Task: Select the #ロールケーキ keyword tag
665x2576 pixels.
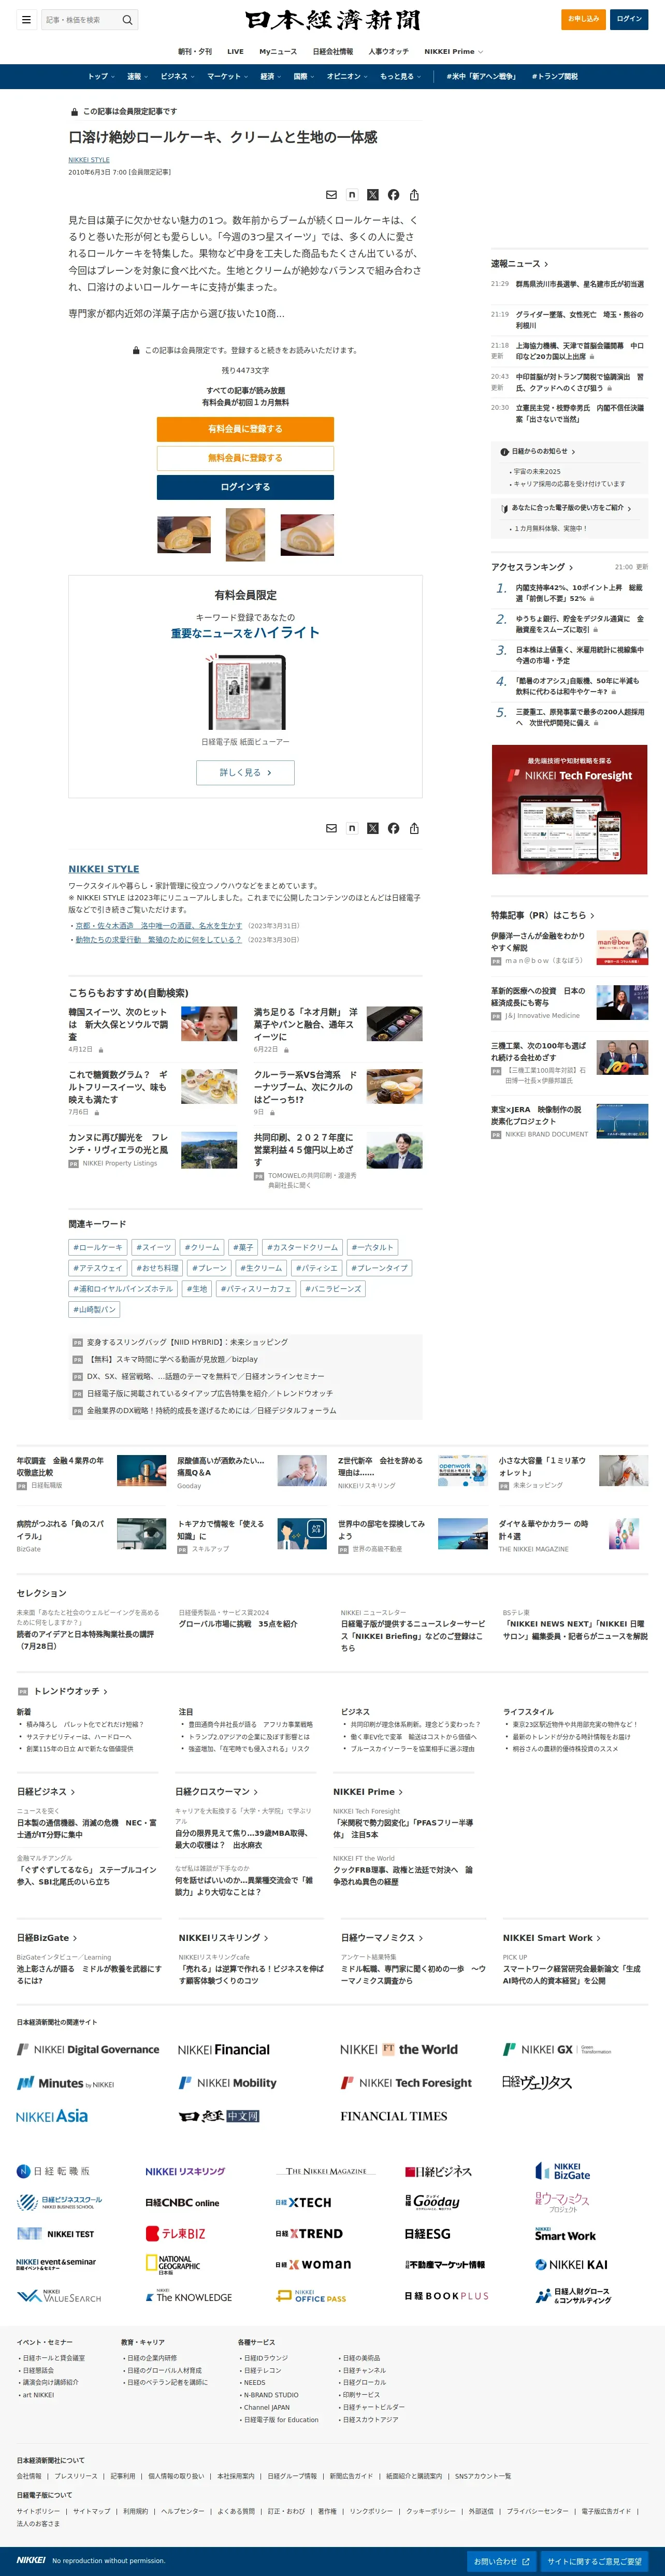Action: tap(98, 1247)
